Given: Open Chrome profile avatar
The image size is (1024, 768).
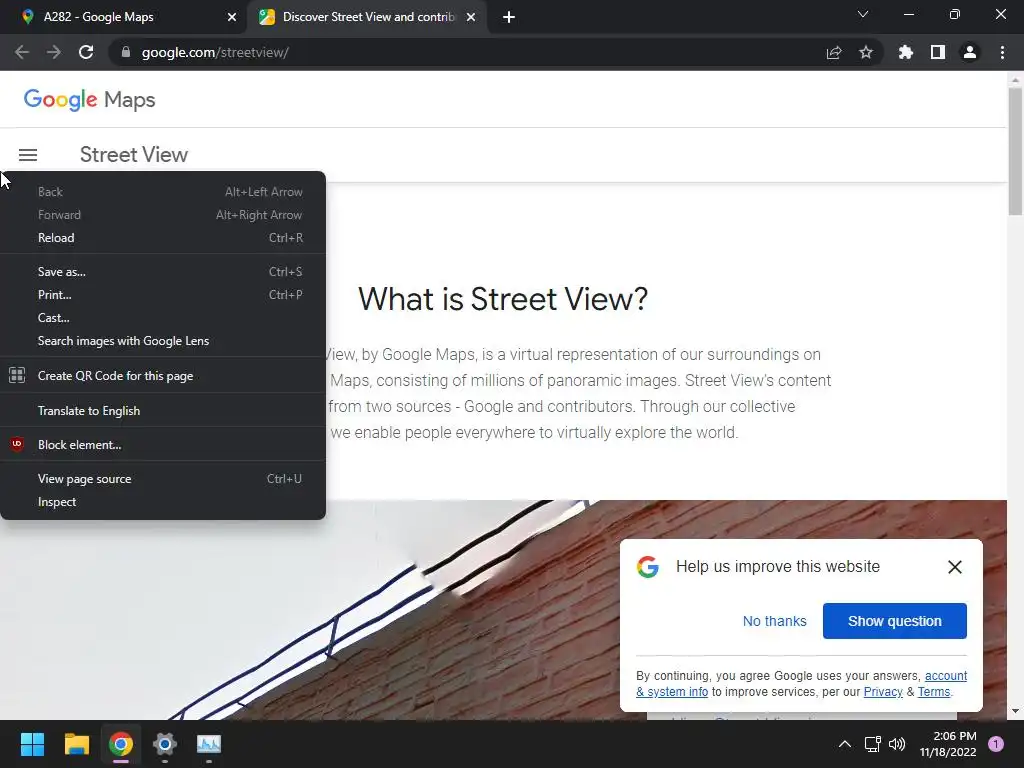Looking at the screenshot, I should [970, 52].
